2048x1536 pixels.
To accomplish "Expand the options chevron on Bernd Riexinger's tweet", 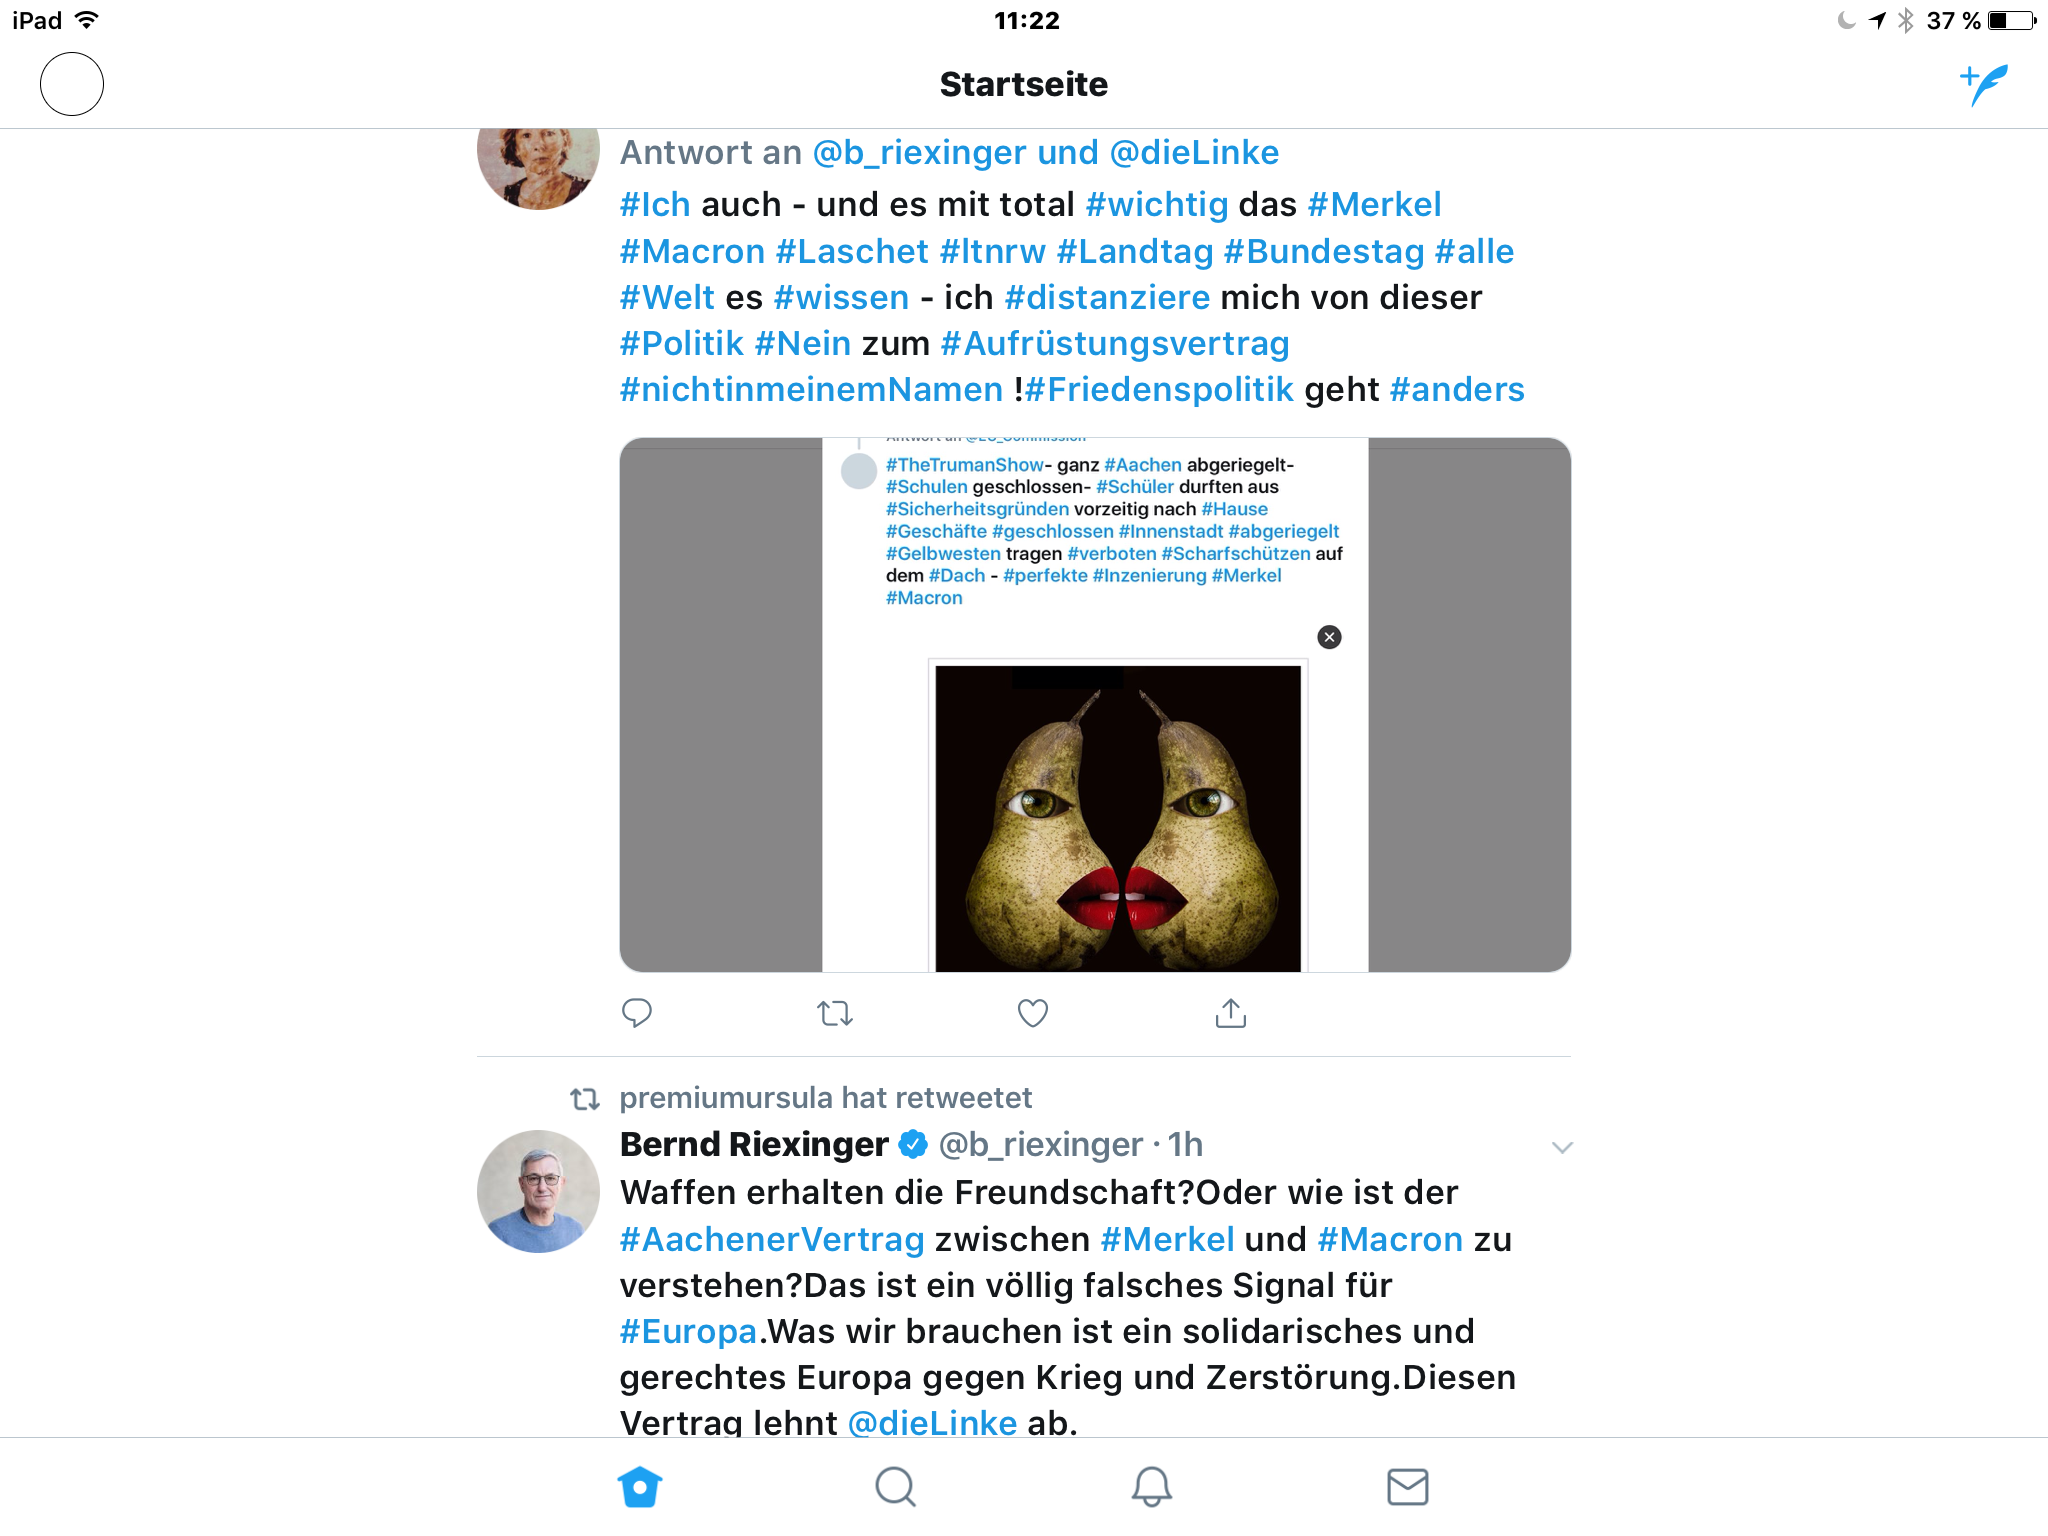I will click(1562, 1147).
